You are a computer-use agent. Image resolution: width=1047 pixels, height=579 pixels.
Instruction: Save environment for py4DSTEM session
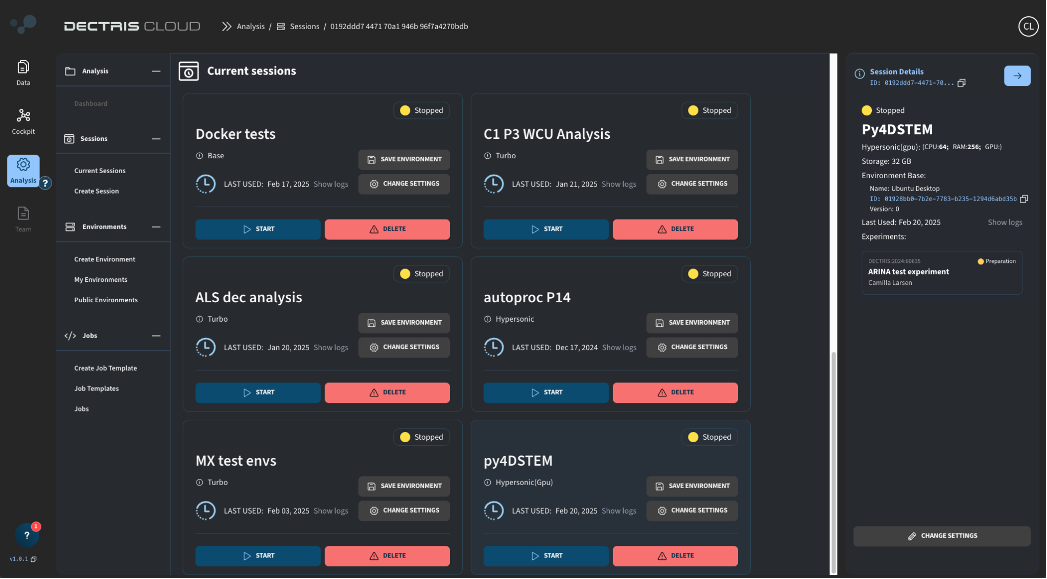[692, 486]
